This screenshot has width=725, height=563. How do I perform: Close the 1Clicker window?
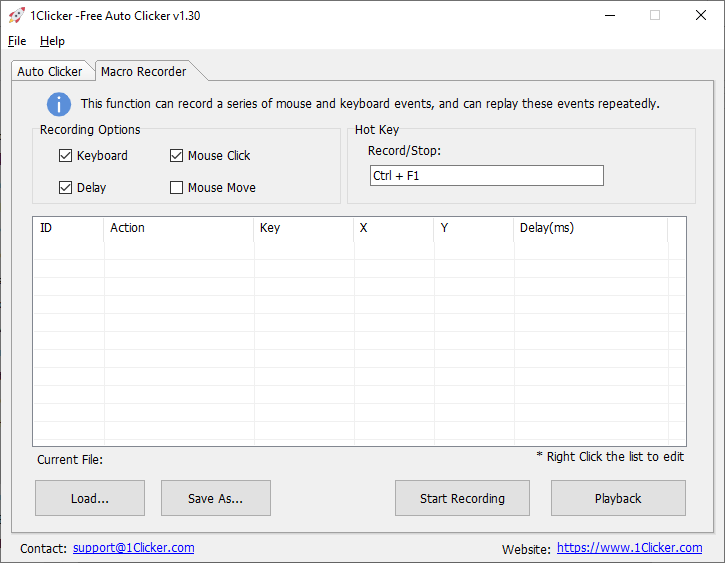pyautogui.click(x=701, y=15)
